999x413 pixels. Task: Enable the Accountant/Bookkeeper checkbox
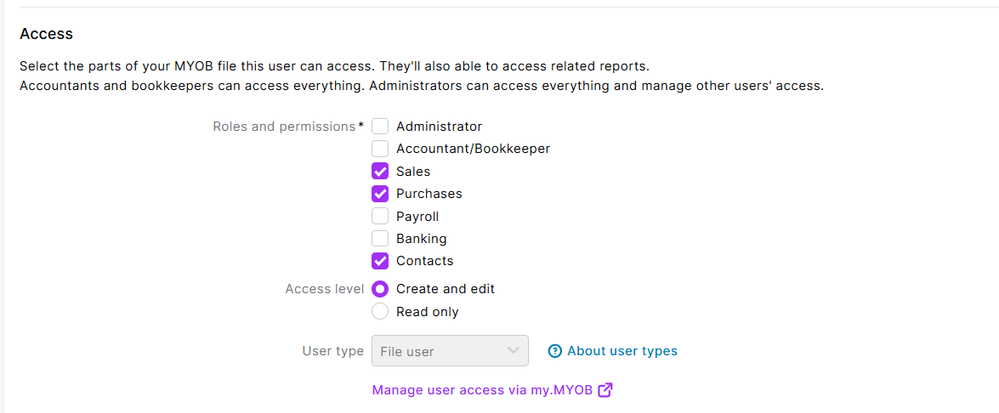(x=380, y=149)
